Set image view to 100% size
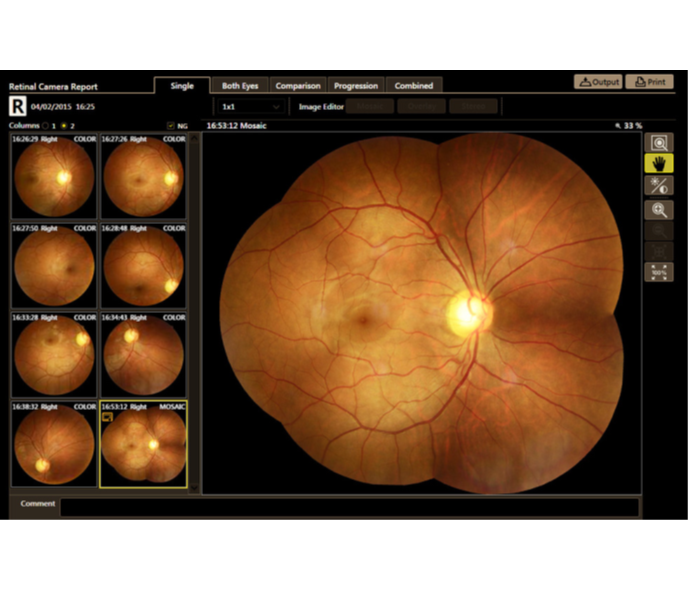 (x=659, y=272)
